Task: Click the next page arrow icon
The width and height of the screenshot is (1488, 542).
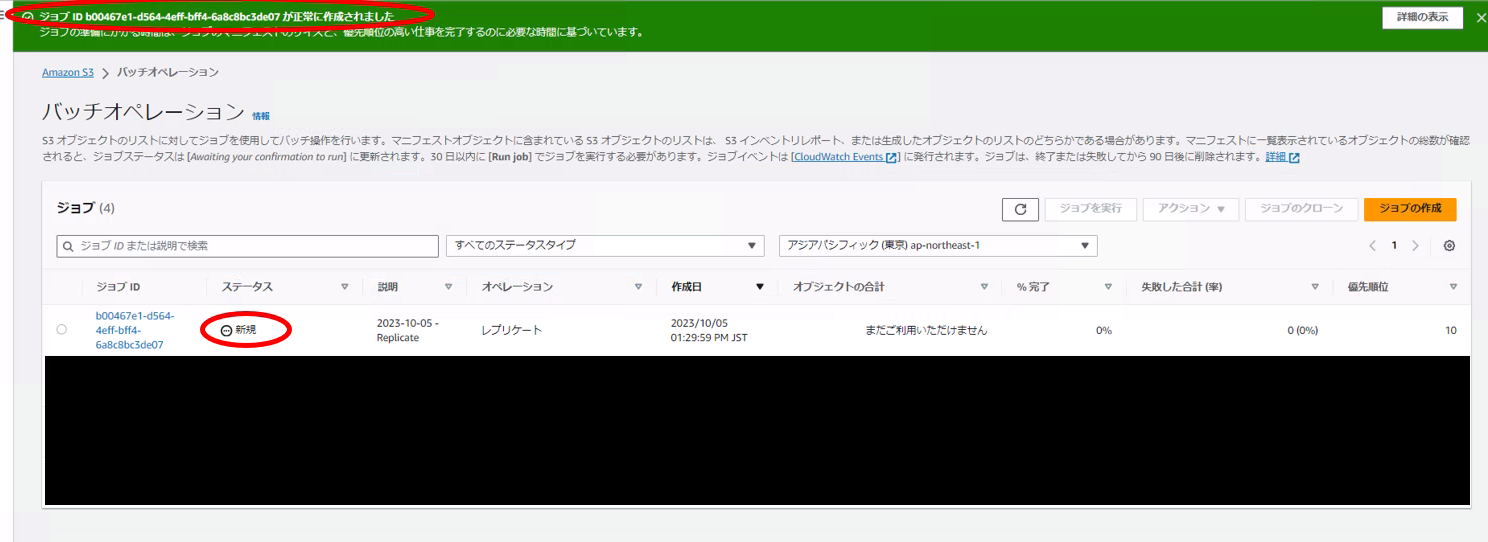Action: coord(1415,246)
